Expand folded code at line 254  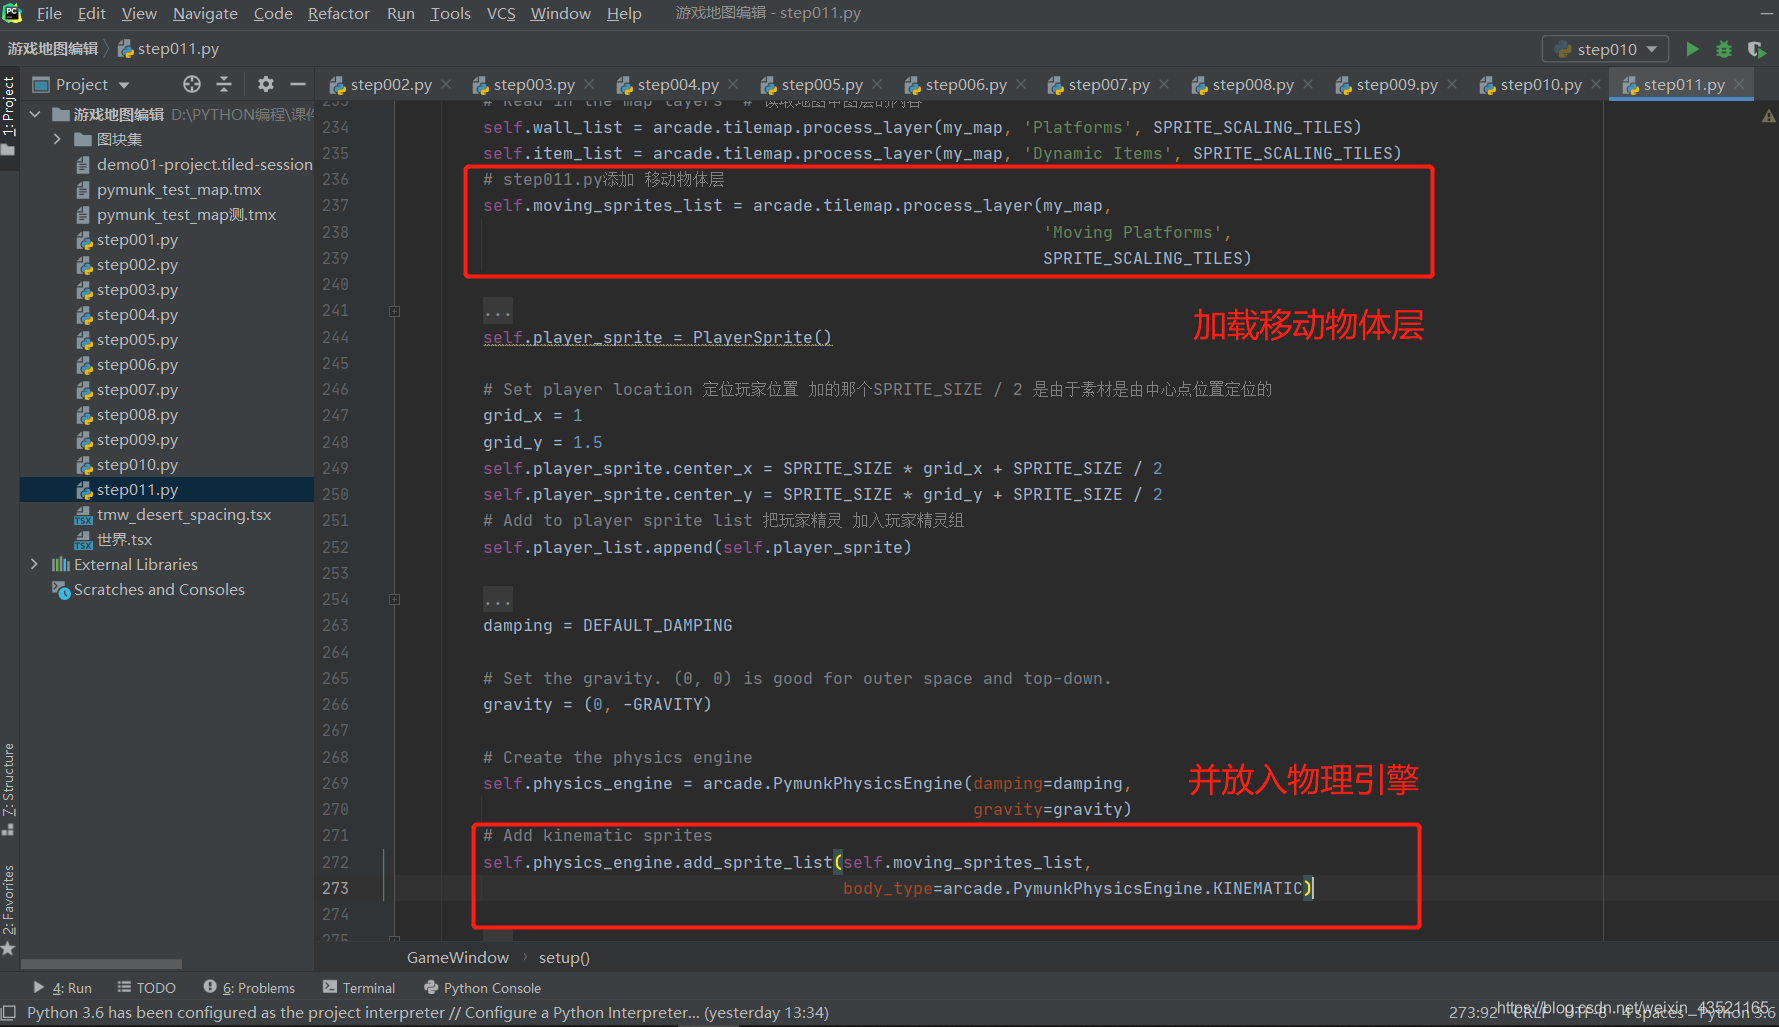[394, 599]
